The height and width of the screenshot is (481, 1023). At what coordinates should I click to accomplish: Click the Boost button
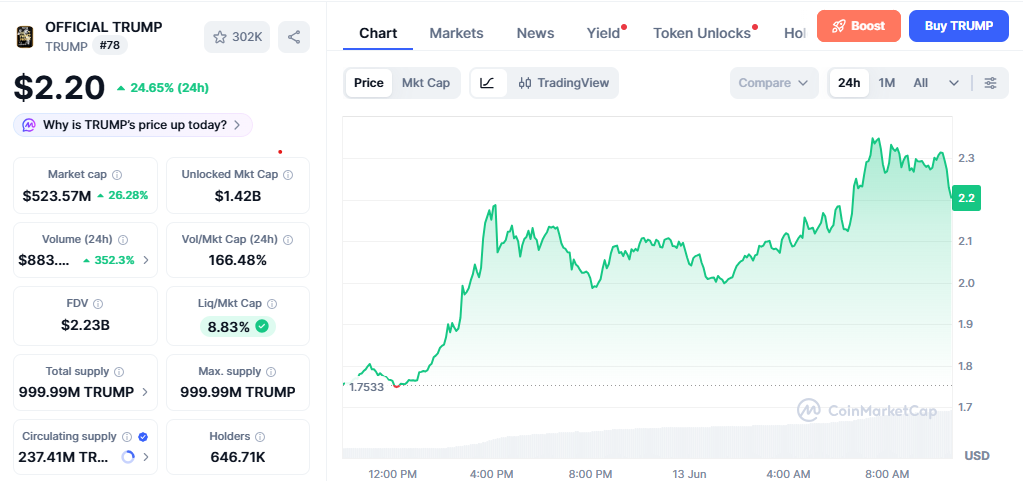(x=859, y=26)
